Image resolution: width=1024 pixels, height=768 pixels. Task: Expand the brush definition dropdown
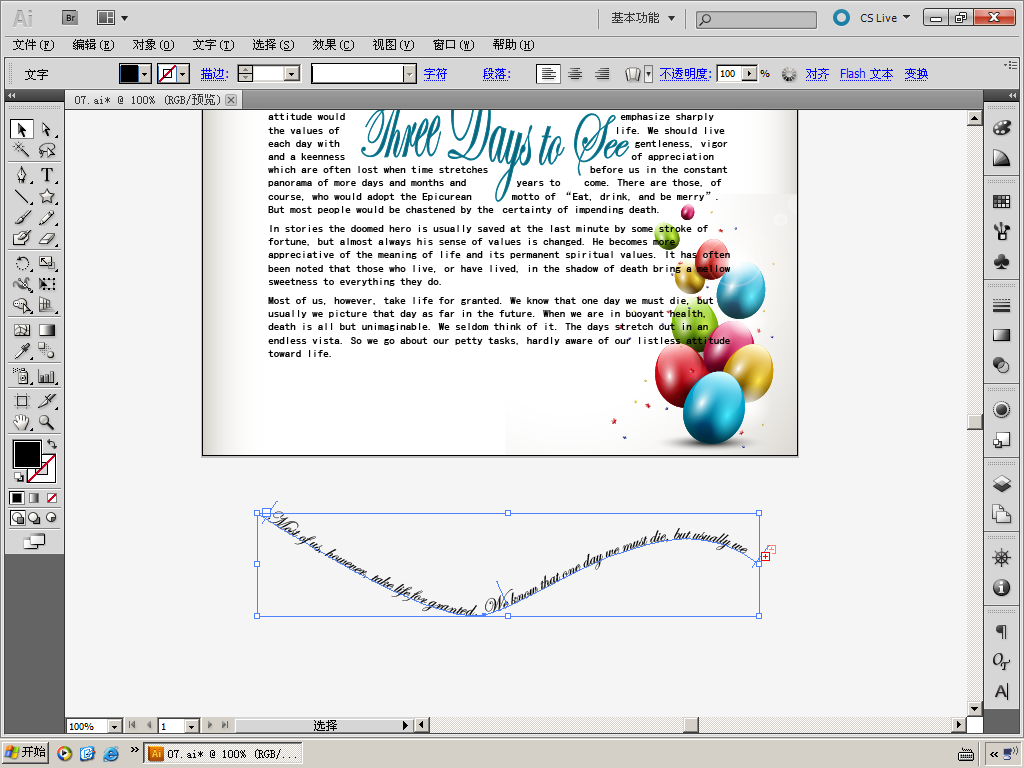[409, 74]
